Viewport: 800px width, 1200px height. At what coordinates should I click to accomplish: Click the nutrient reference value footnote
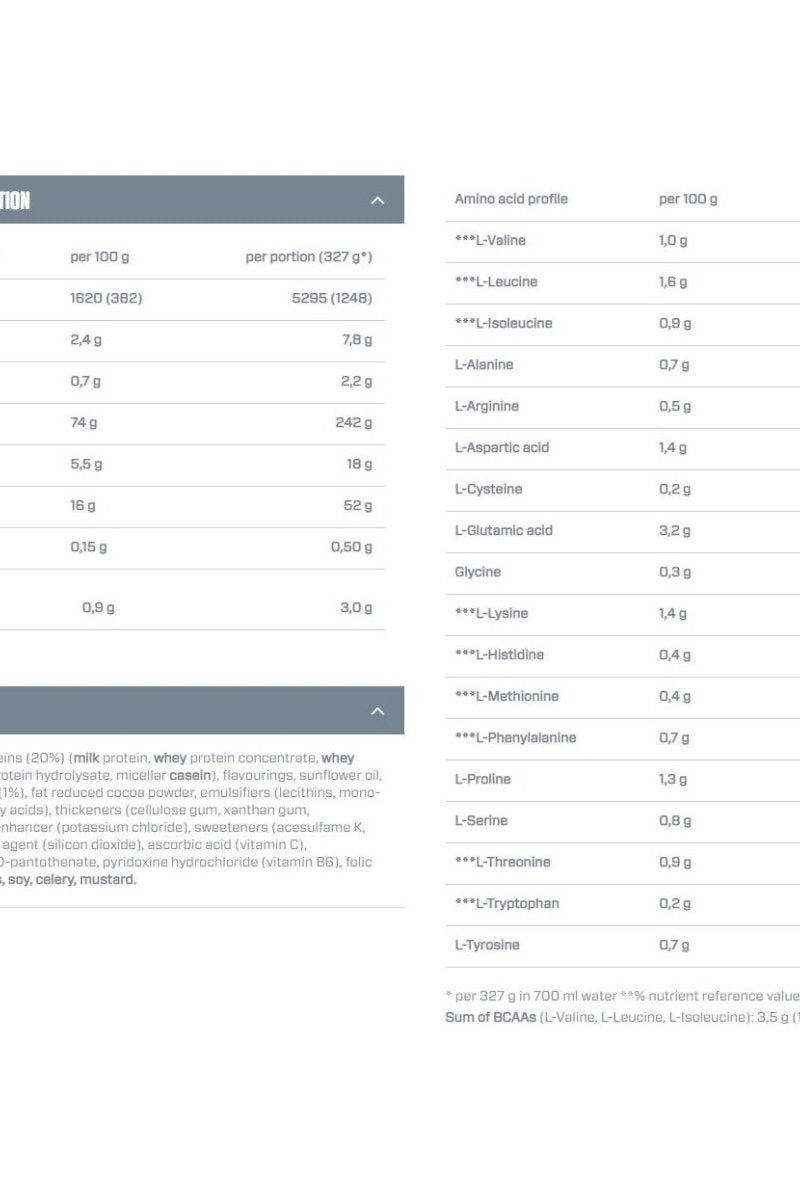(620, 995)
